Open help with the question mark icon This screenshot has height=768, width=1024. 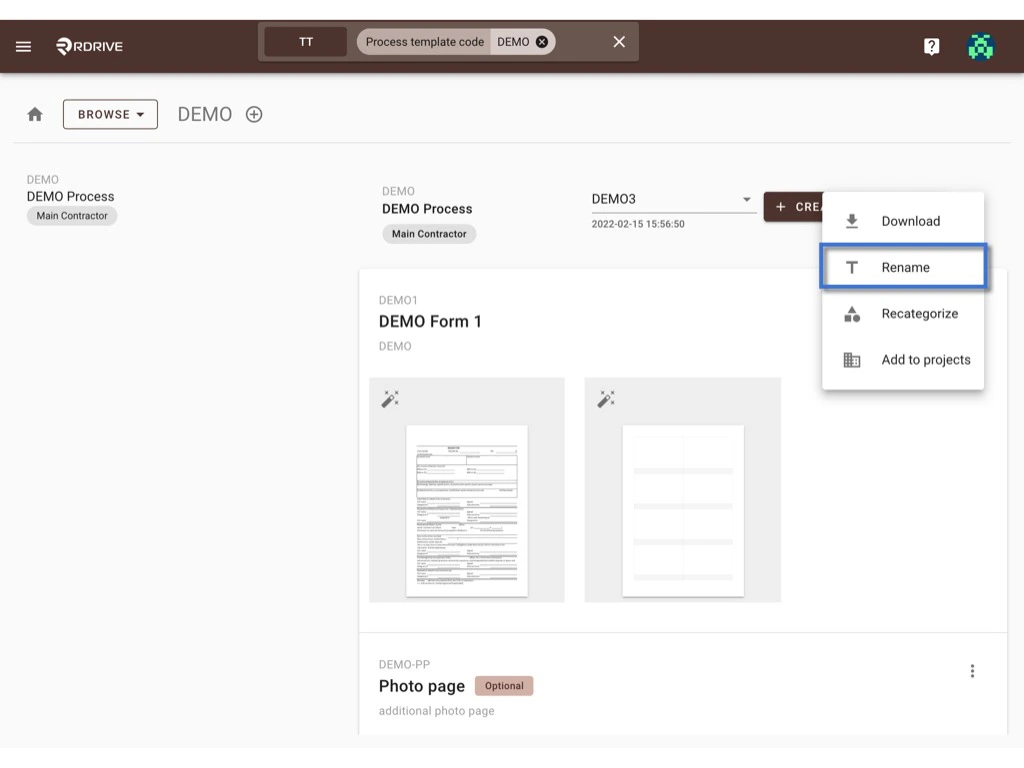tap(931, 45)
